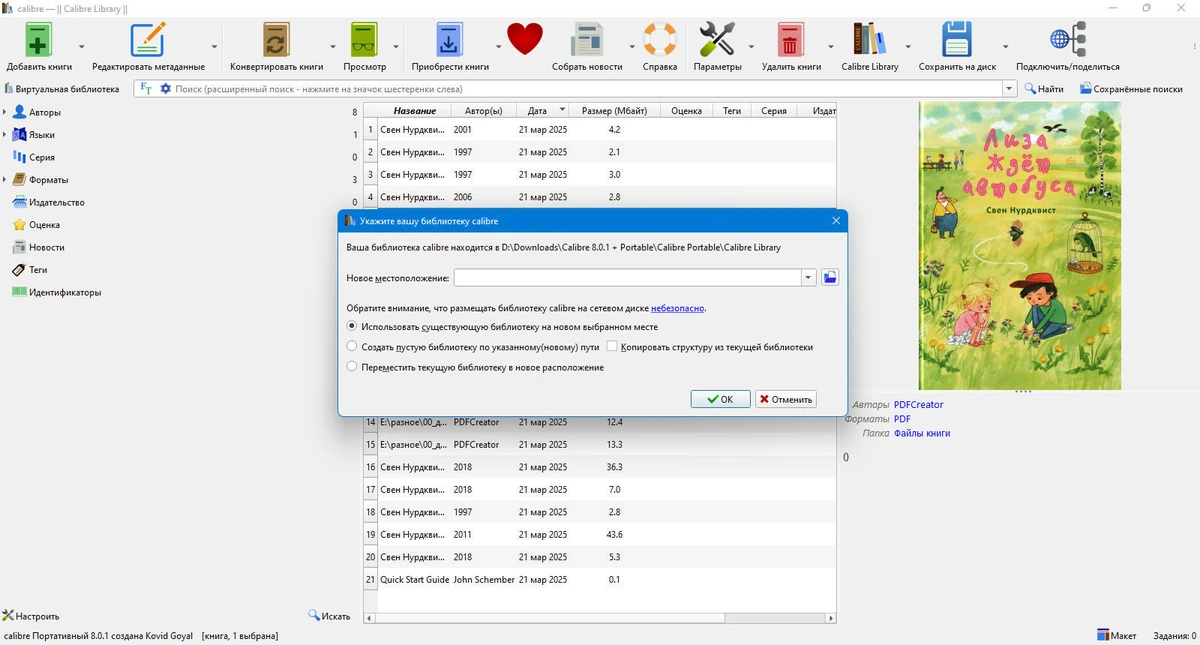Open dropdown arrow beside Добавить книги
1200x645 pixels.
click(x=82, y=47)
